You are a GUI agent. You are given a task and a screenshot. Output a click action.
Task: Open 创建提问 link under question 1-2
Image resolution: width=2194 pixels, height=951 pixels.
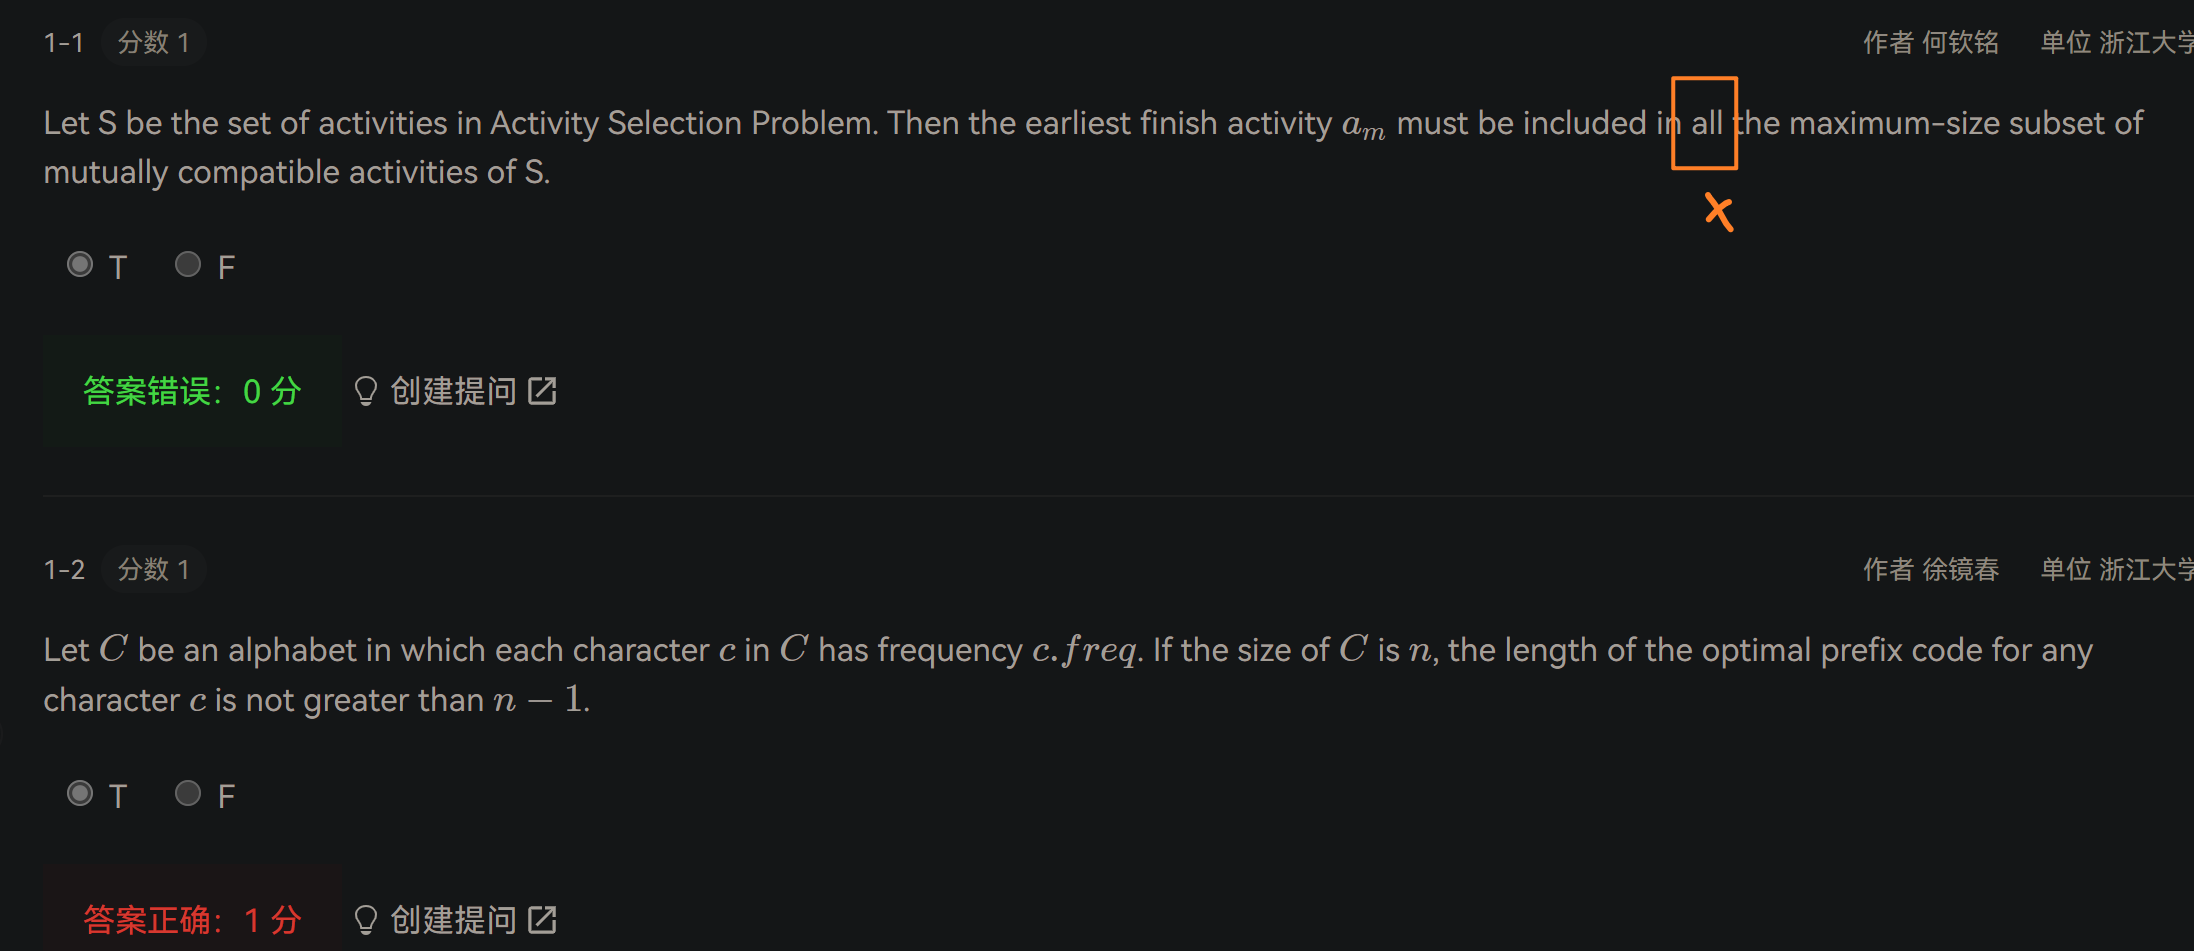456,919
